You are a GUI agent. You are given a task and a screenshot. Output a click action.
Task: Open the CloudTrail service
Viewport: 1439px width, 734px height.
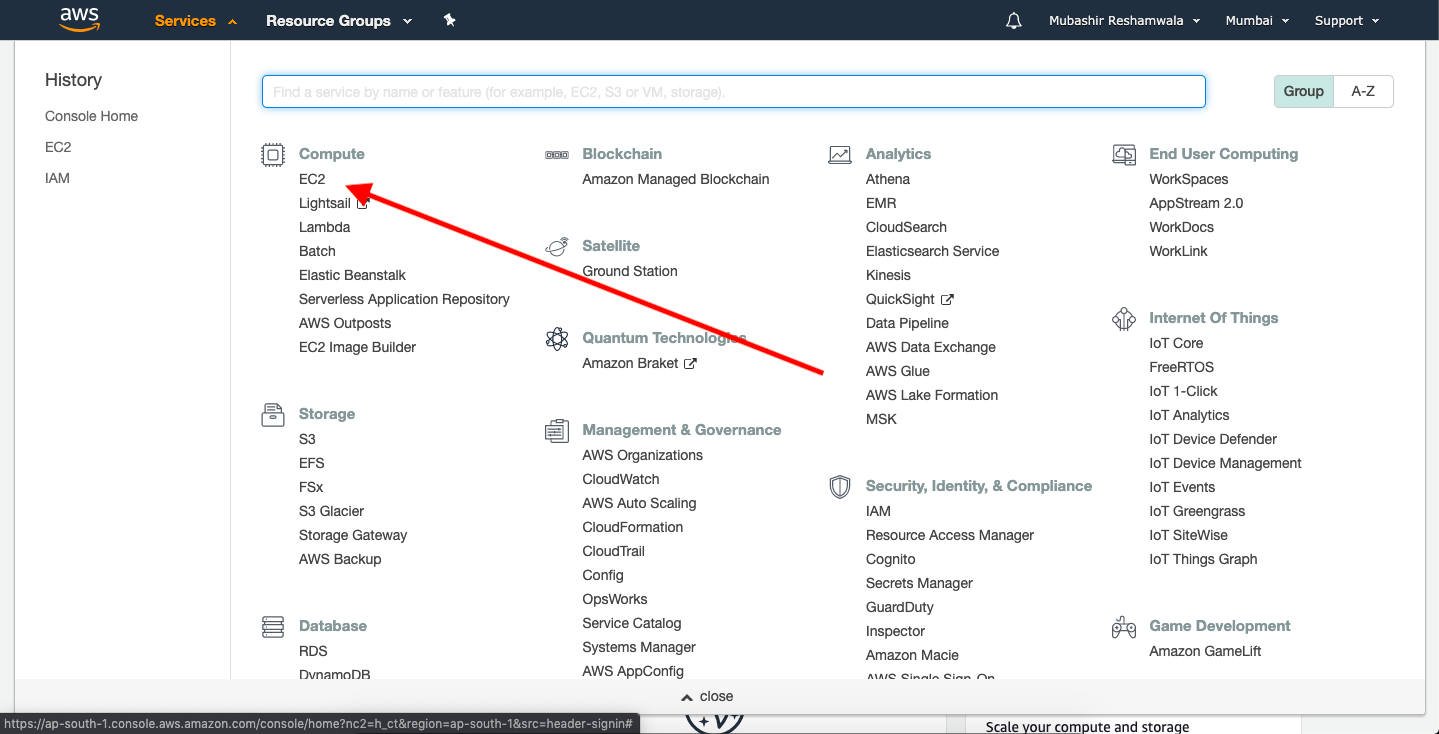(x=614, y=551)
